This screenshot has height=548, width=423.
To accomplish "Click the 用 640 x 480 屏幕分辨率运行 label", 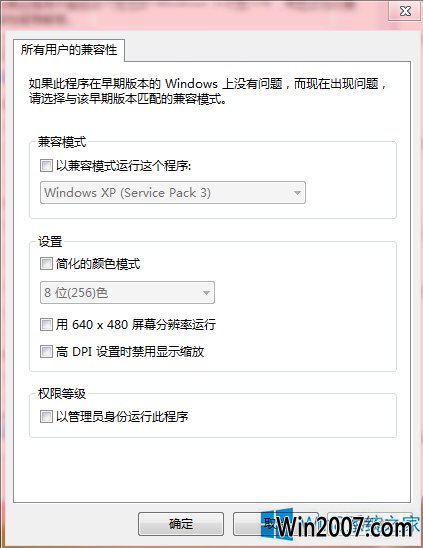I will pos(136,325).
